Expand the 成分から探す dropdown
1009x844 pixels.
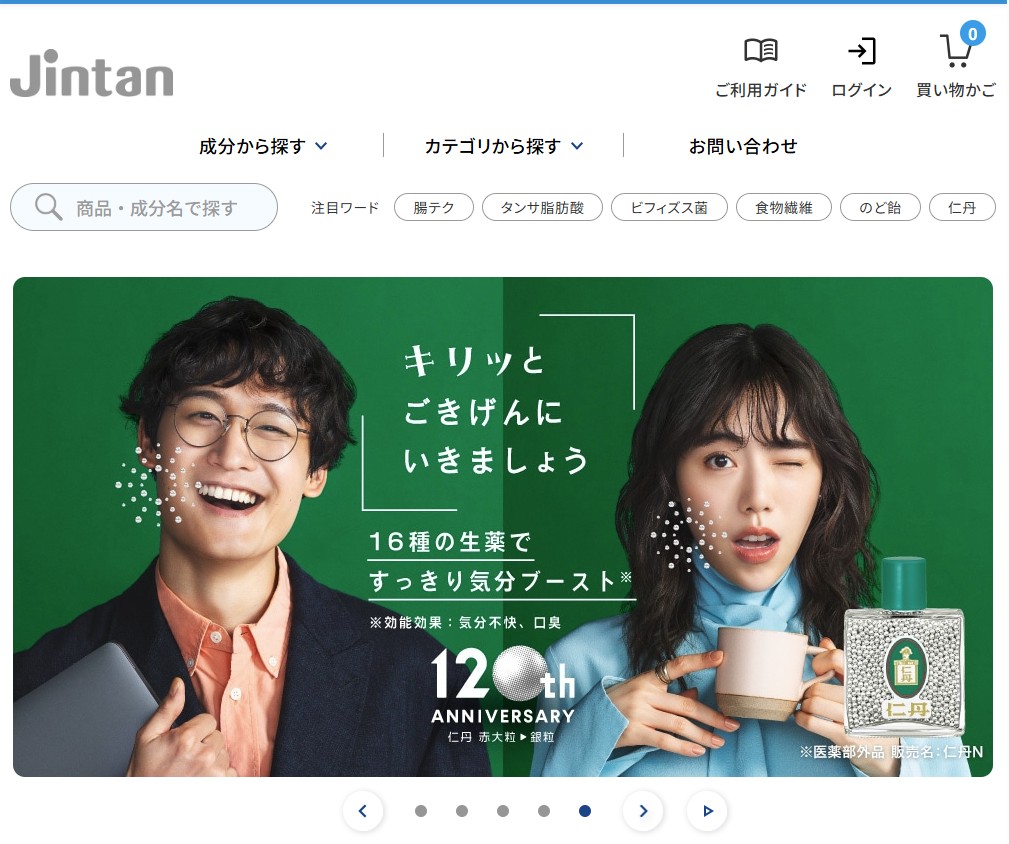tap(263, 146)
